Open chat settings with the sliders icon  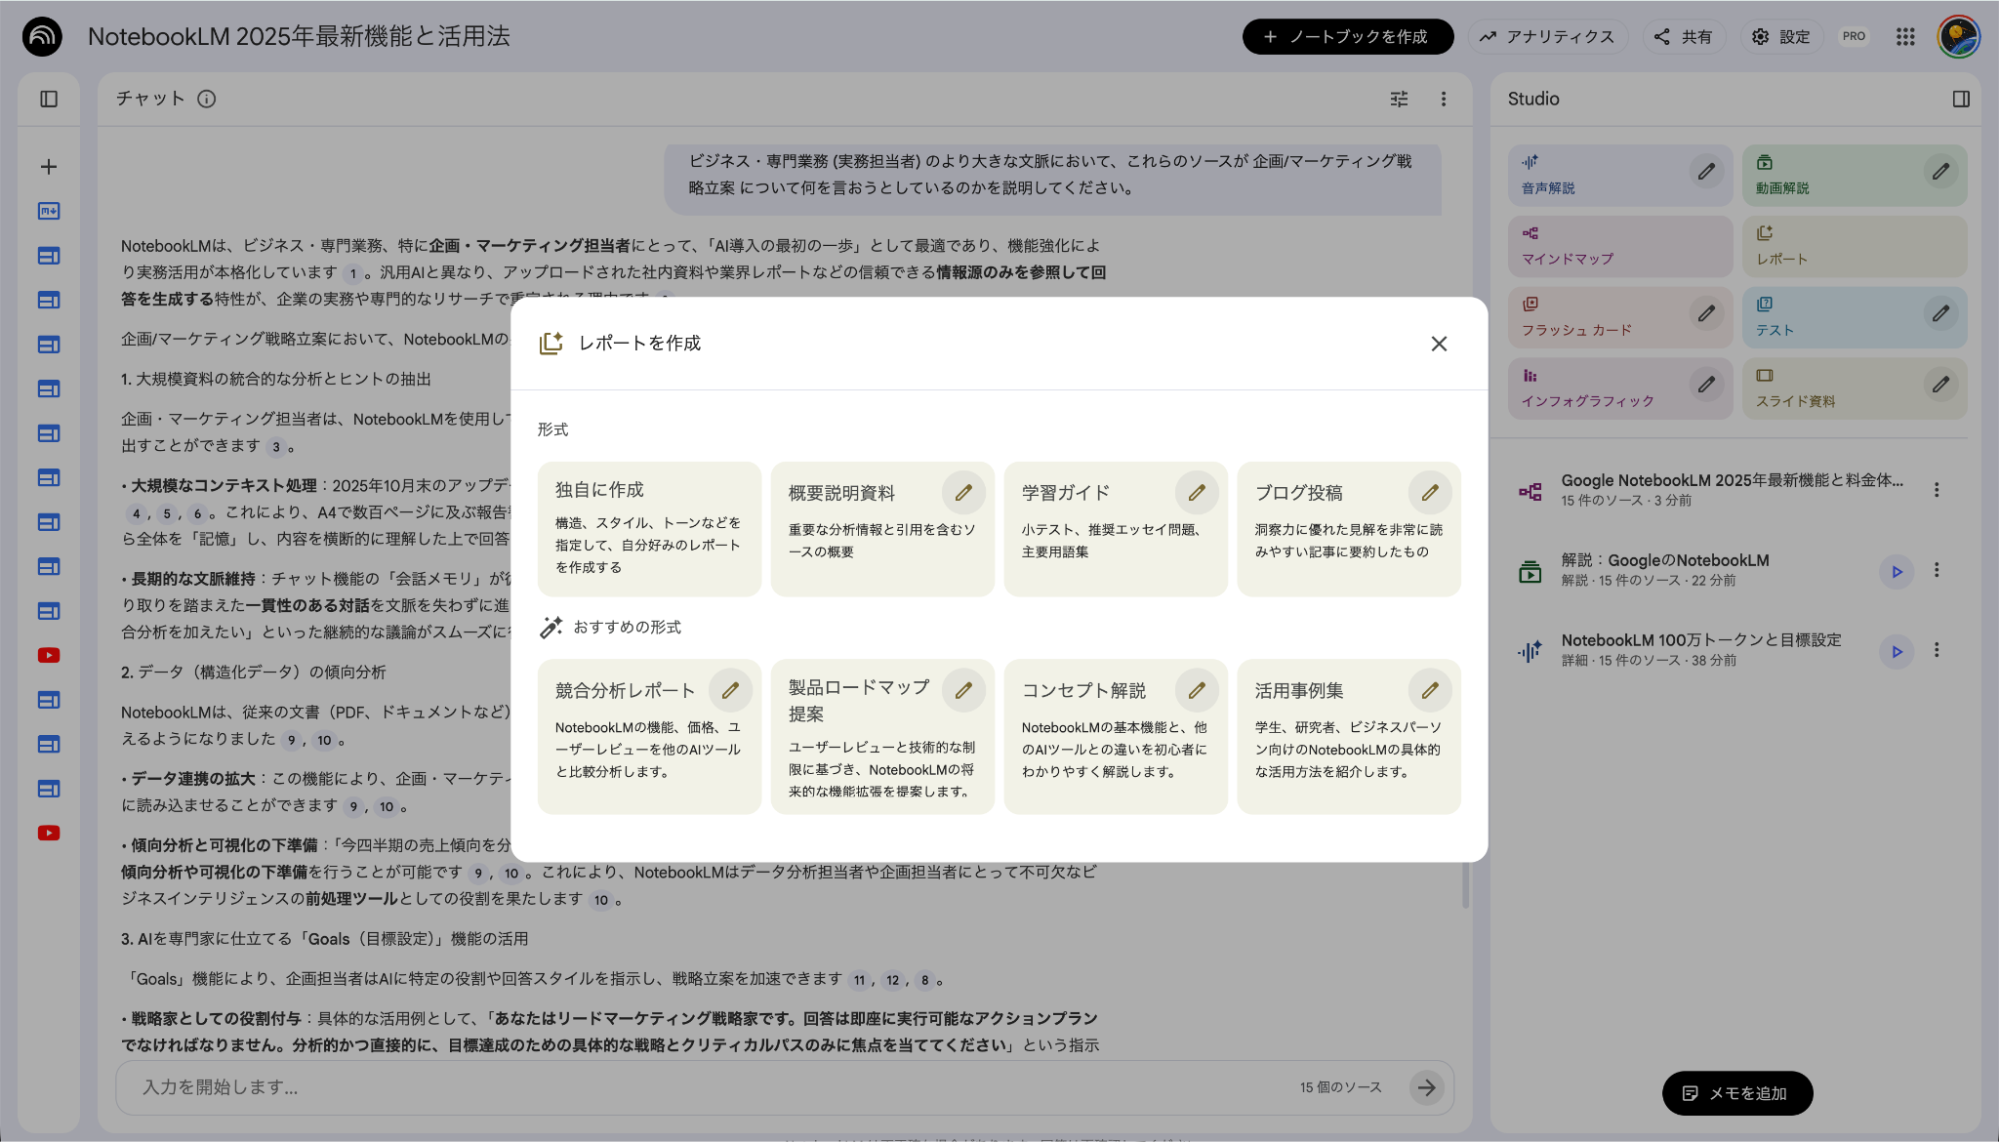pyautogui.click(x=1398, y=98)
